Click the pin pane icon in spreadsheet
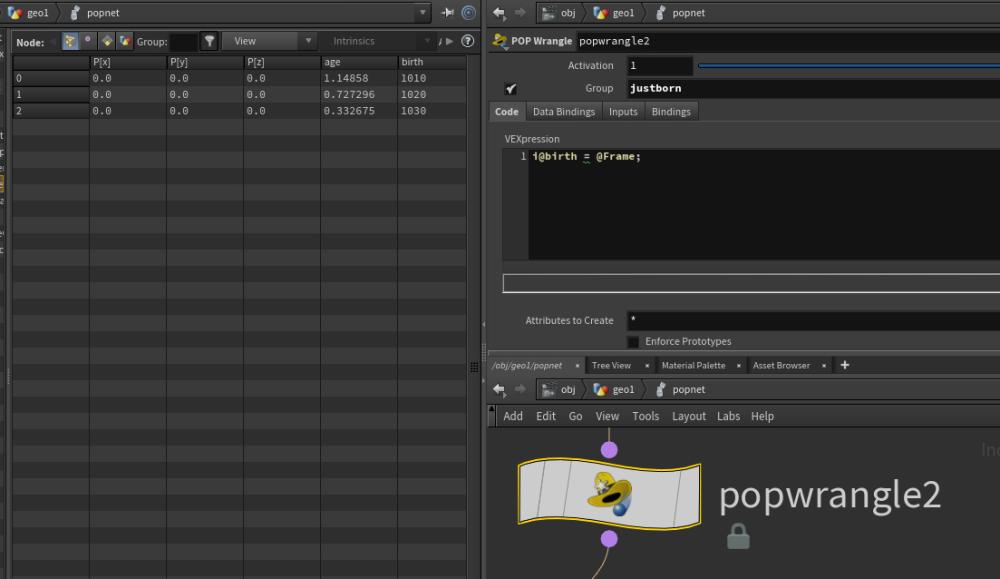The image size is (1000, 579). pos(447,13)
